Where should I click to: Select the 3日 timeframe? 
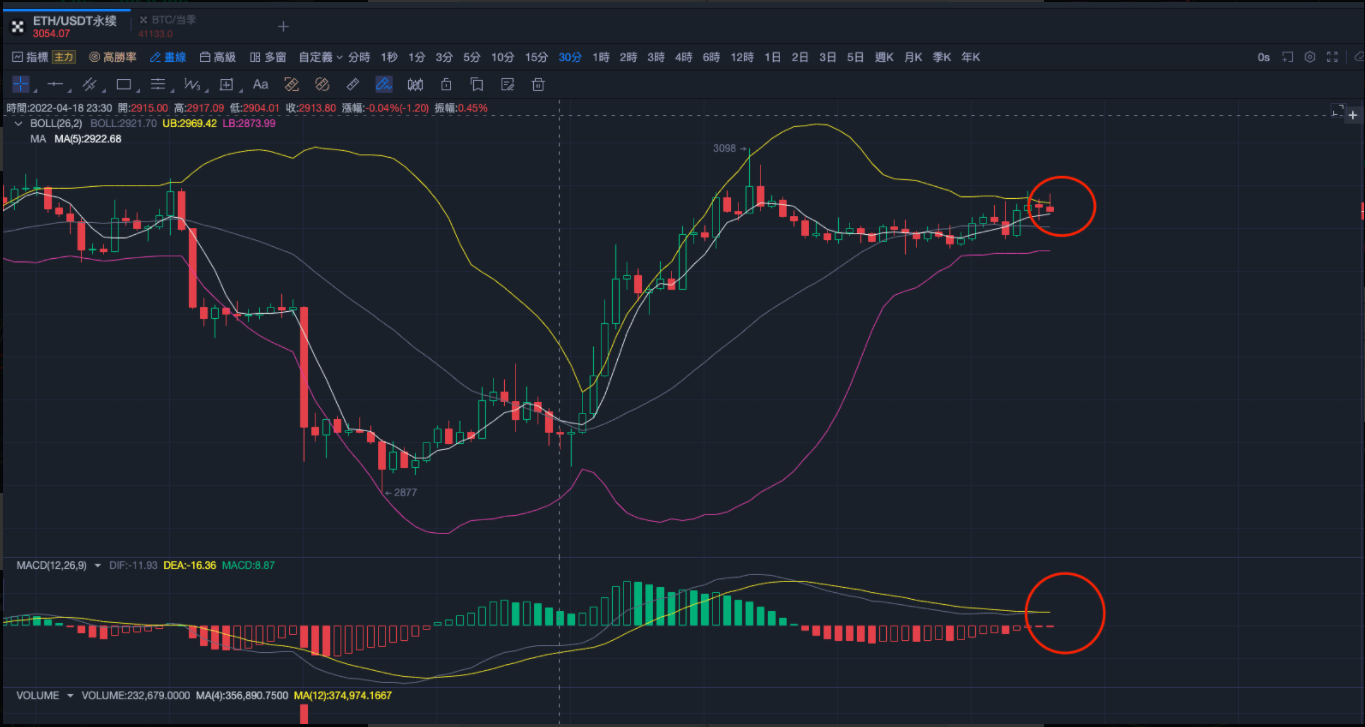tap(828, 57)
